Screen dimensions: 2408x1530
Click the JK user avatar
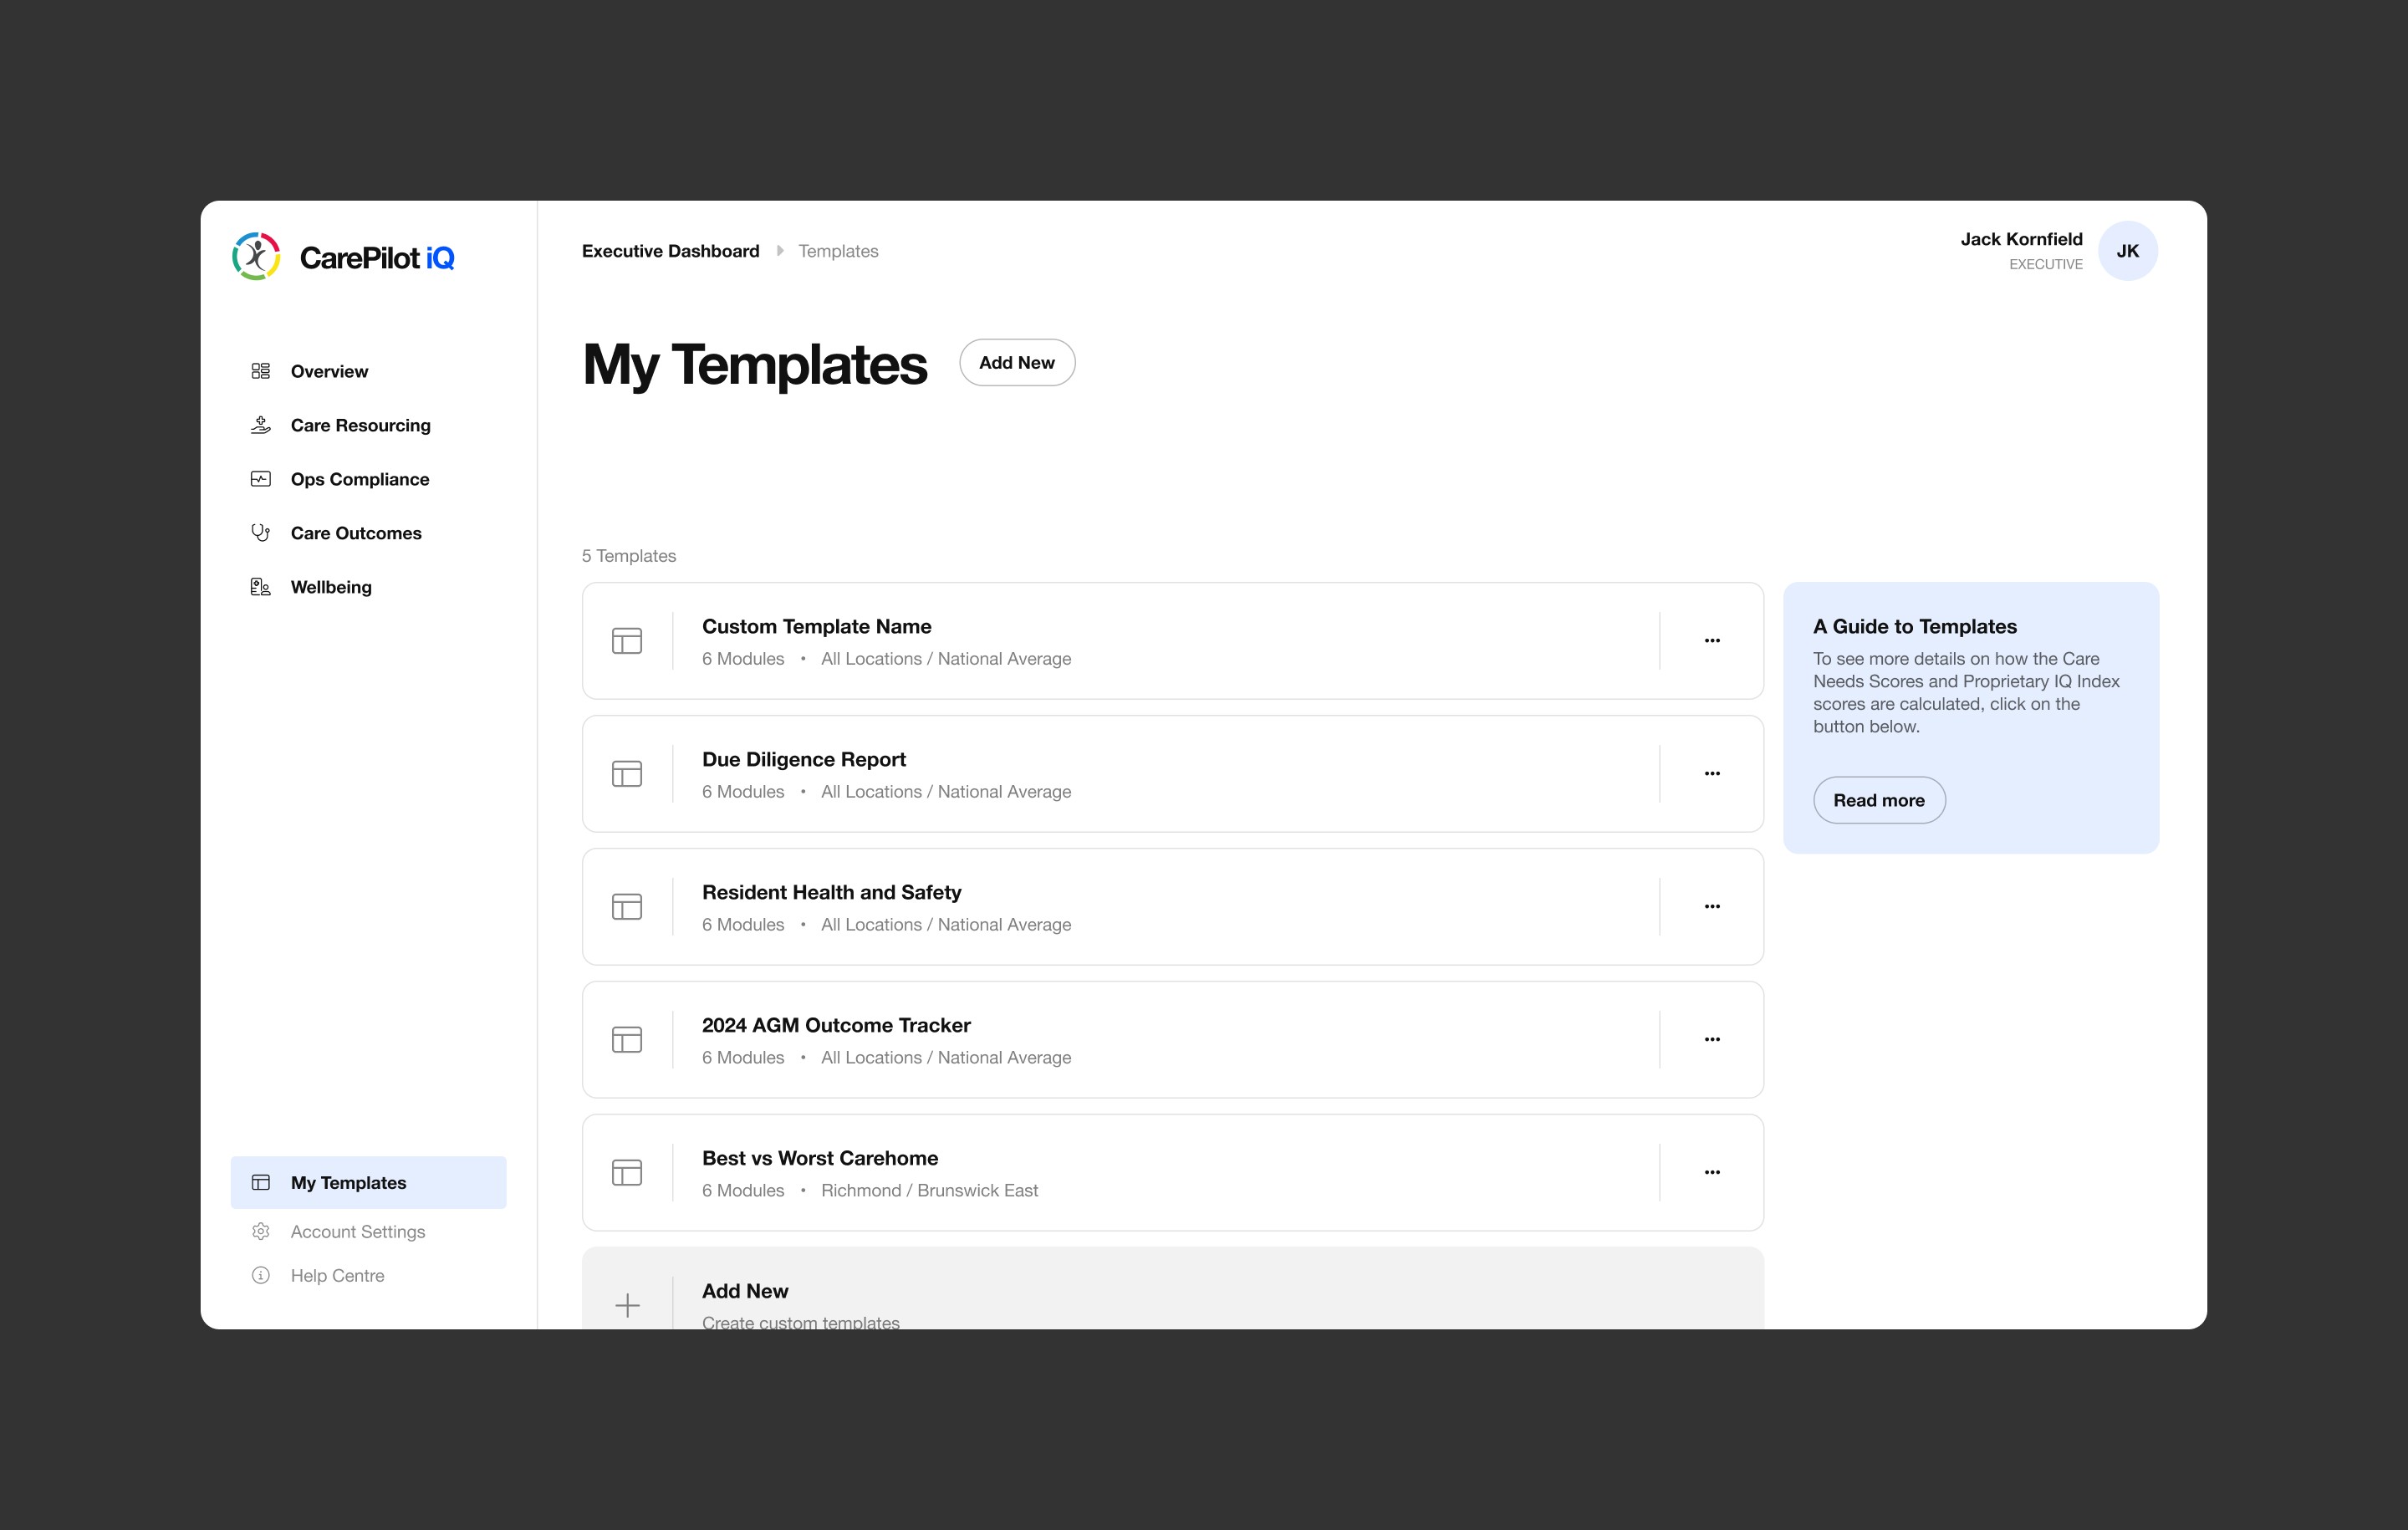[x=2127, y=251]
